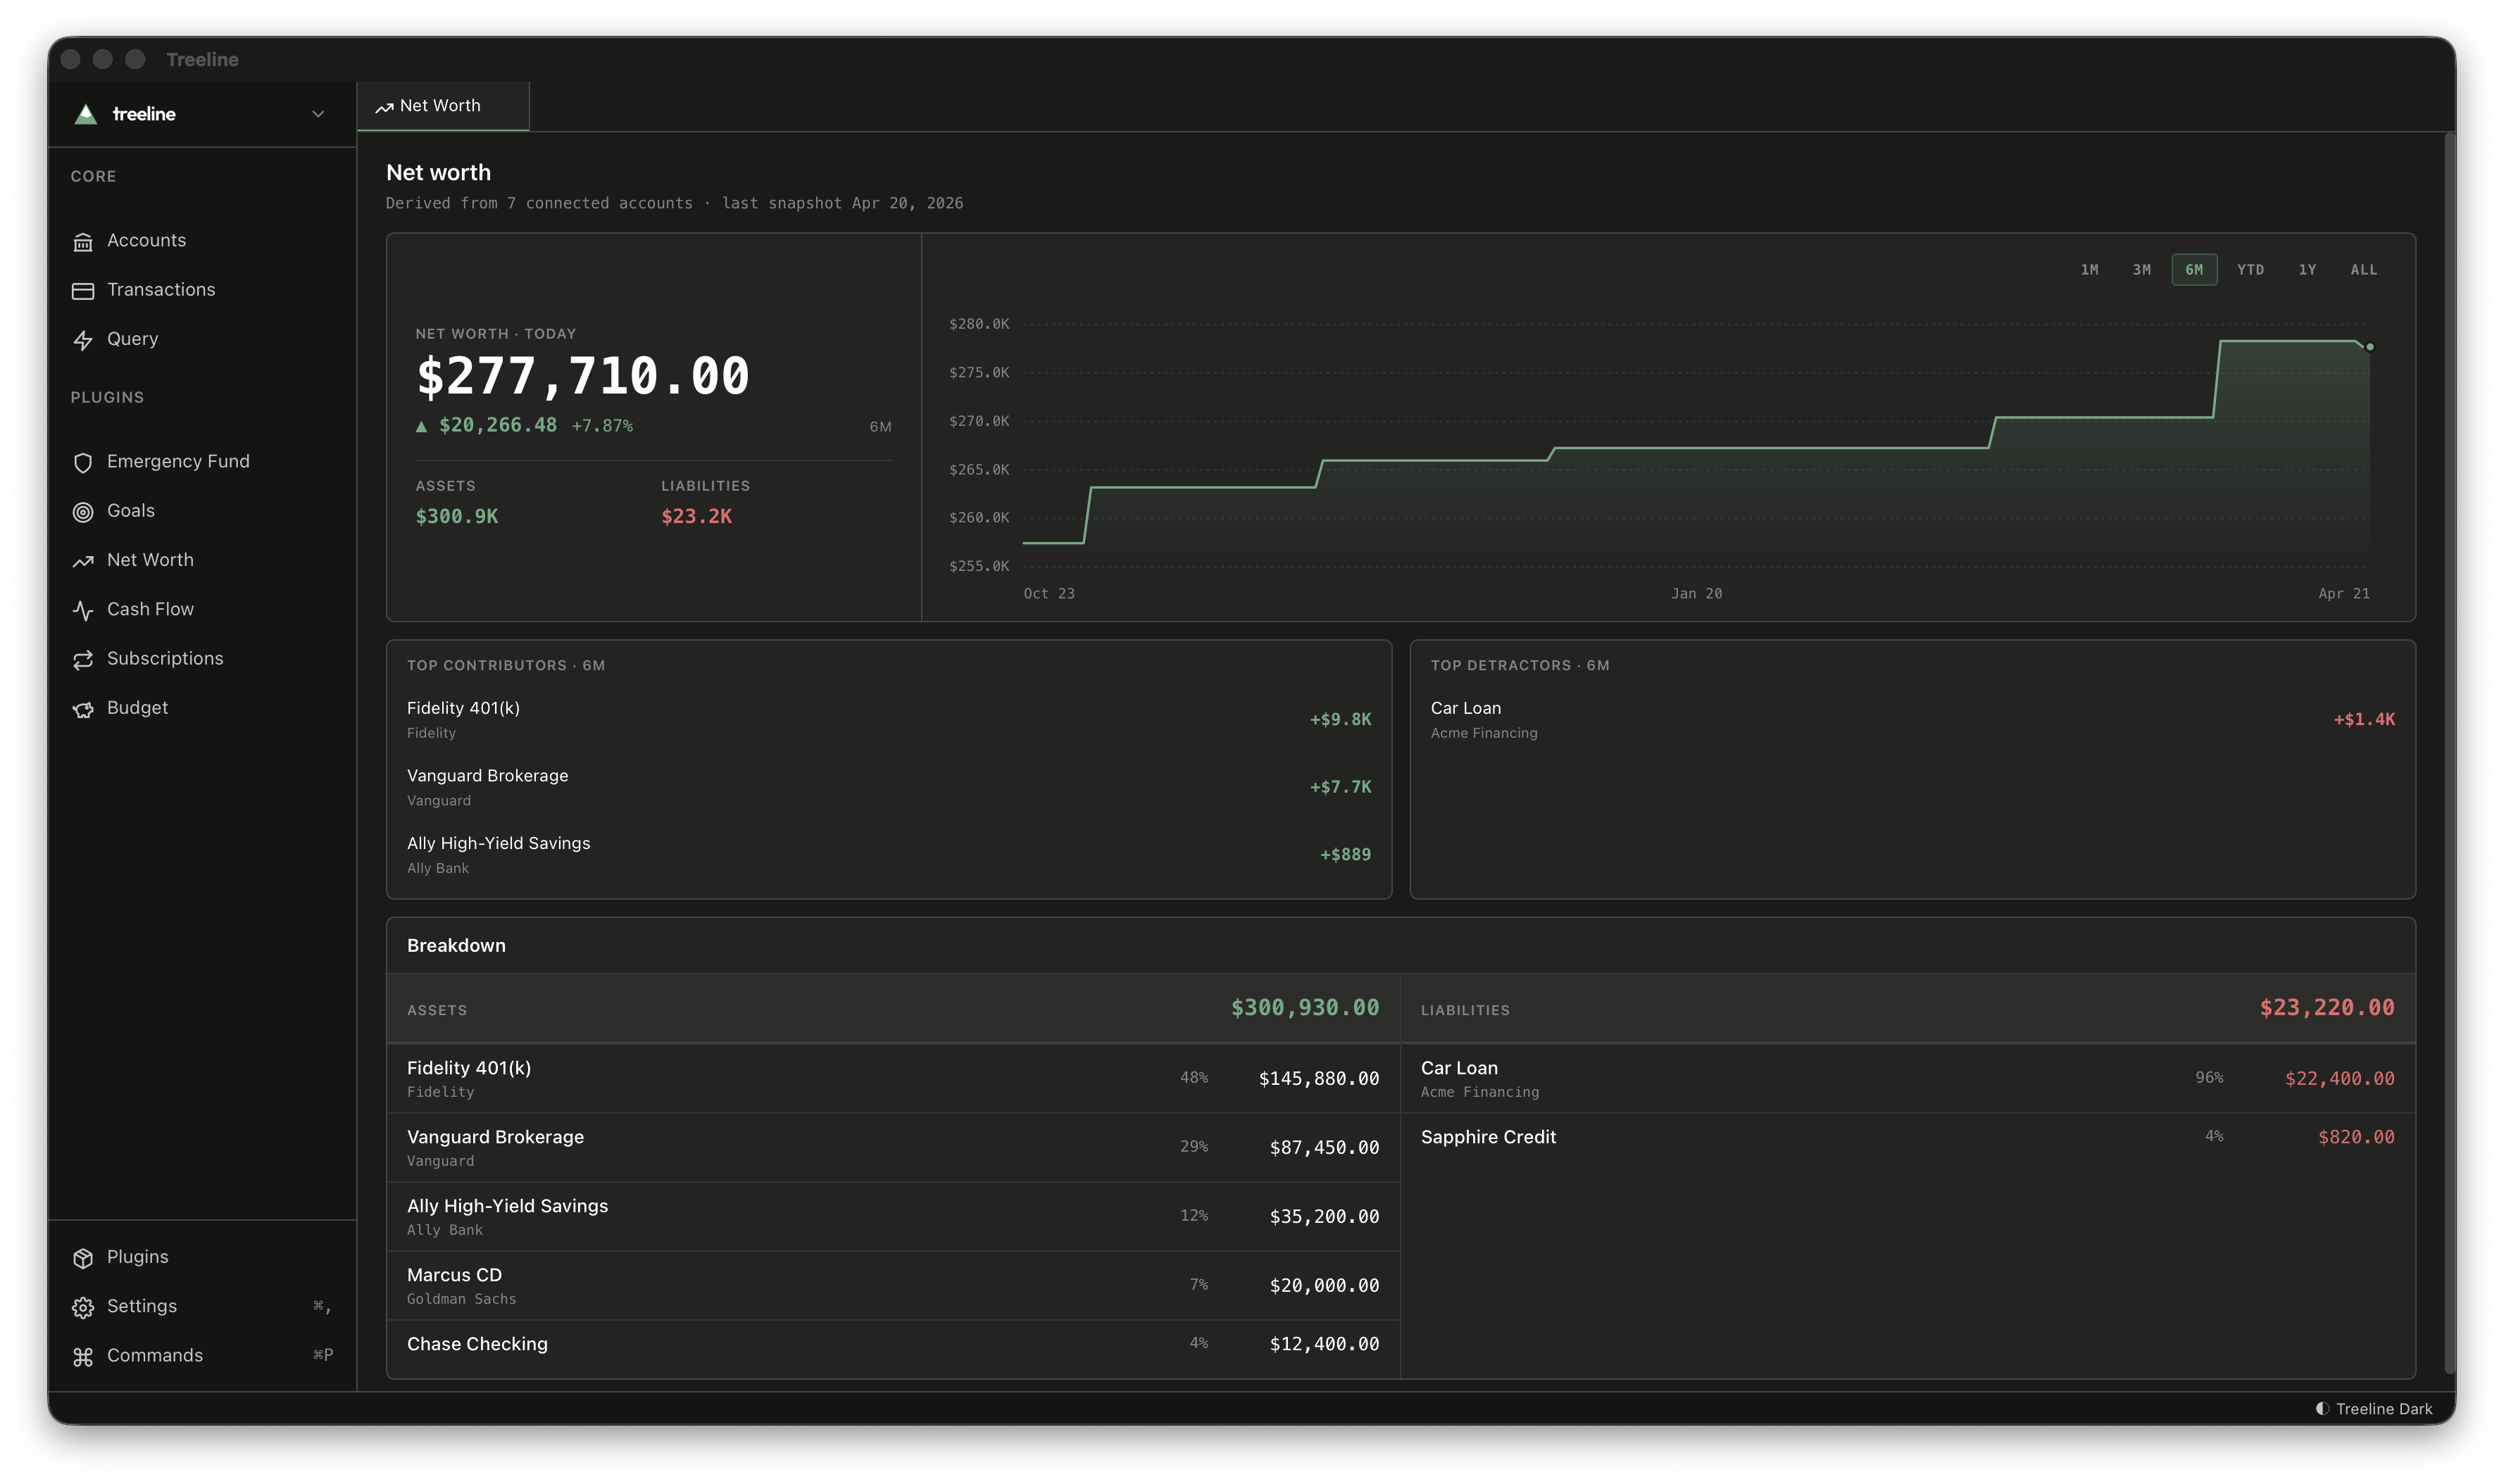Click the $277,710.00 net worth value
2504x1484 pixels.
[x=583, y=377]
